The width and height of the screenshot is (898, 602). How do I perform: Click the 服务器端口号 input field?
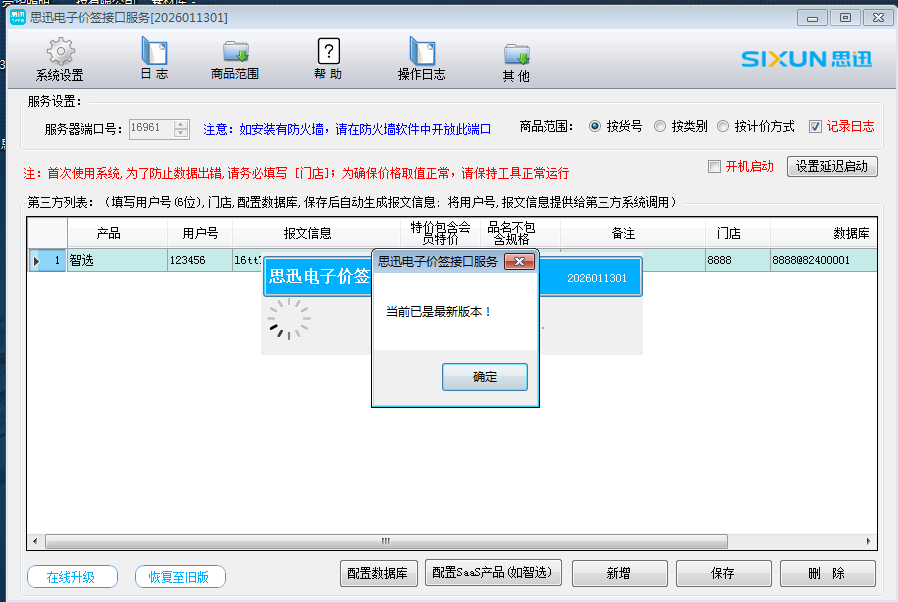(x=150, y=128)
